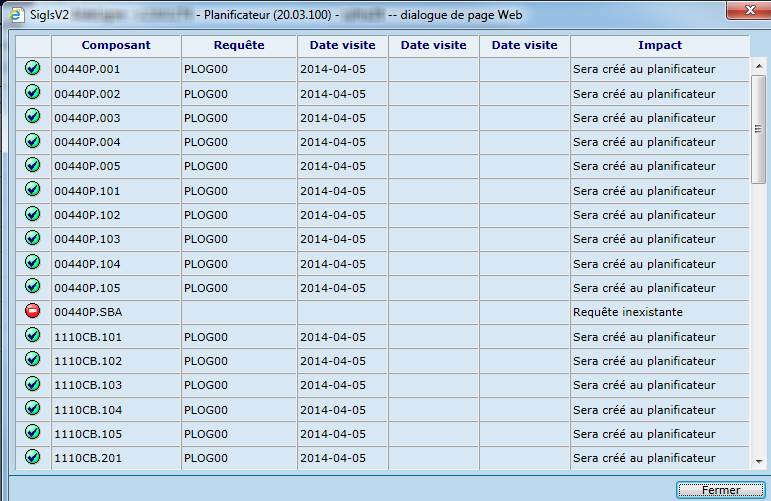Viewport: 771px width, 501px height.
Task: Click green check icon for 00440P.105
Action: (32, 287)
